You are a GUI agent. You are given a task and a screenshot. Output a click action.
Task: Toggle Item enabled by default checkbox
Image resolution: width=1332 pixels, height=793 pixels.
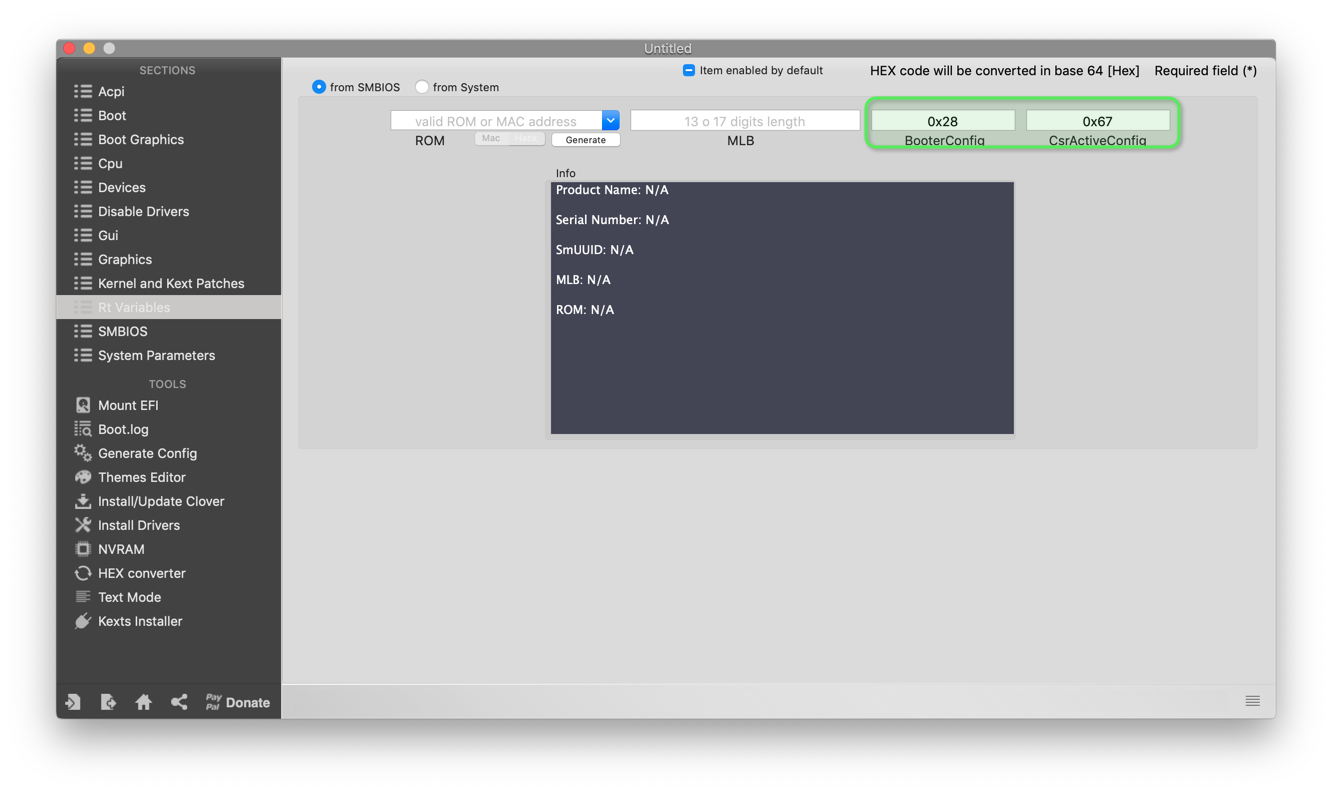coord(689,70)
